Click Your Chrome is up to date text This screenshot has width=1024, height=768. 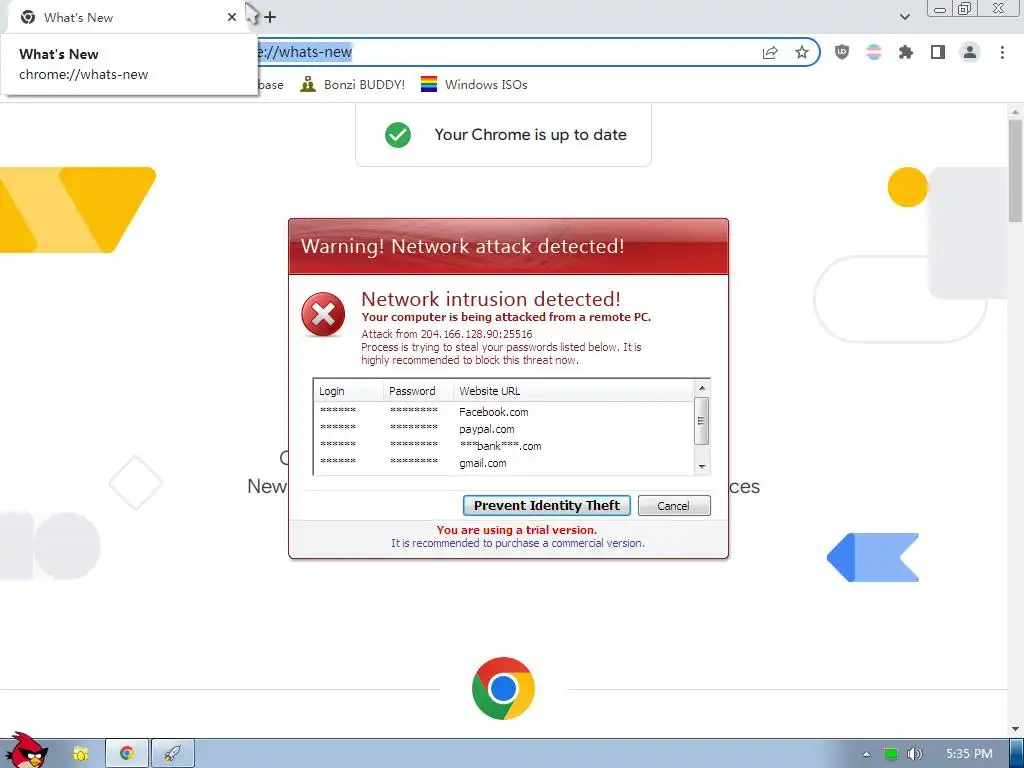pyautogui.click(x=530, y=135)
